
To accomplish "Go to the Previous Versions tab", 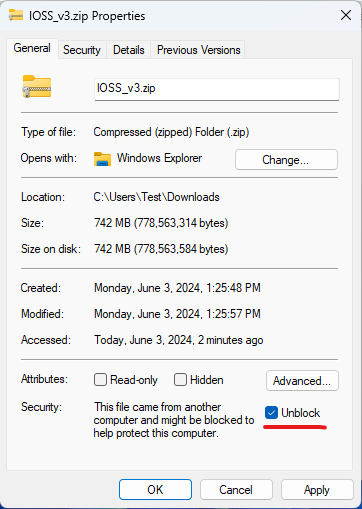I will click(198, 50).
